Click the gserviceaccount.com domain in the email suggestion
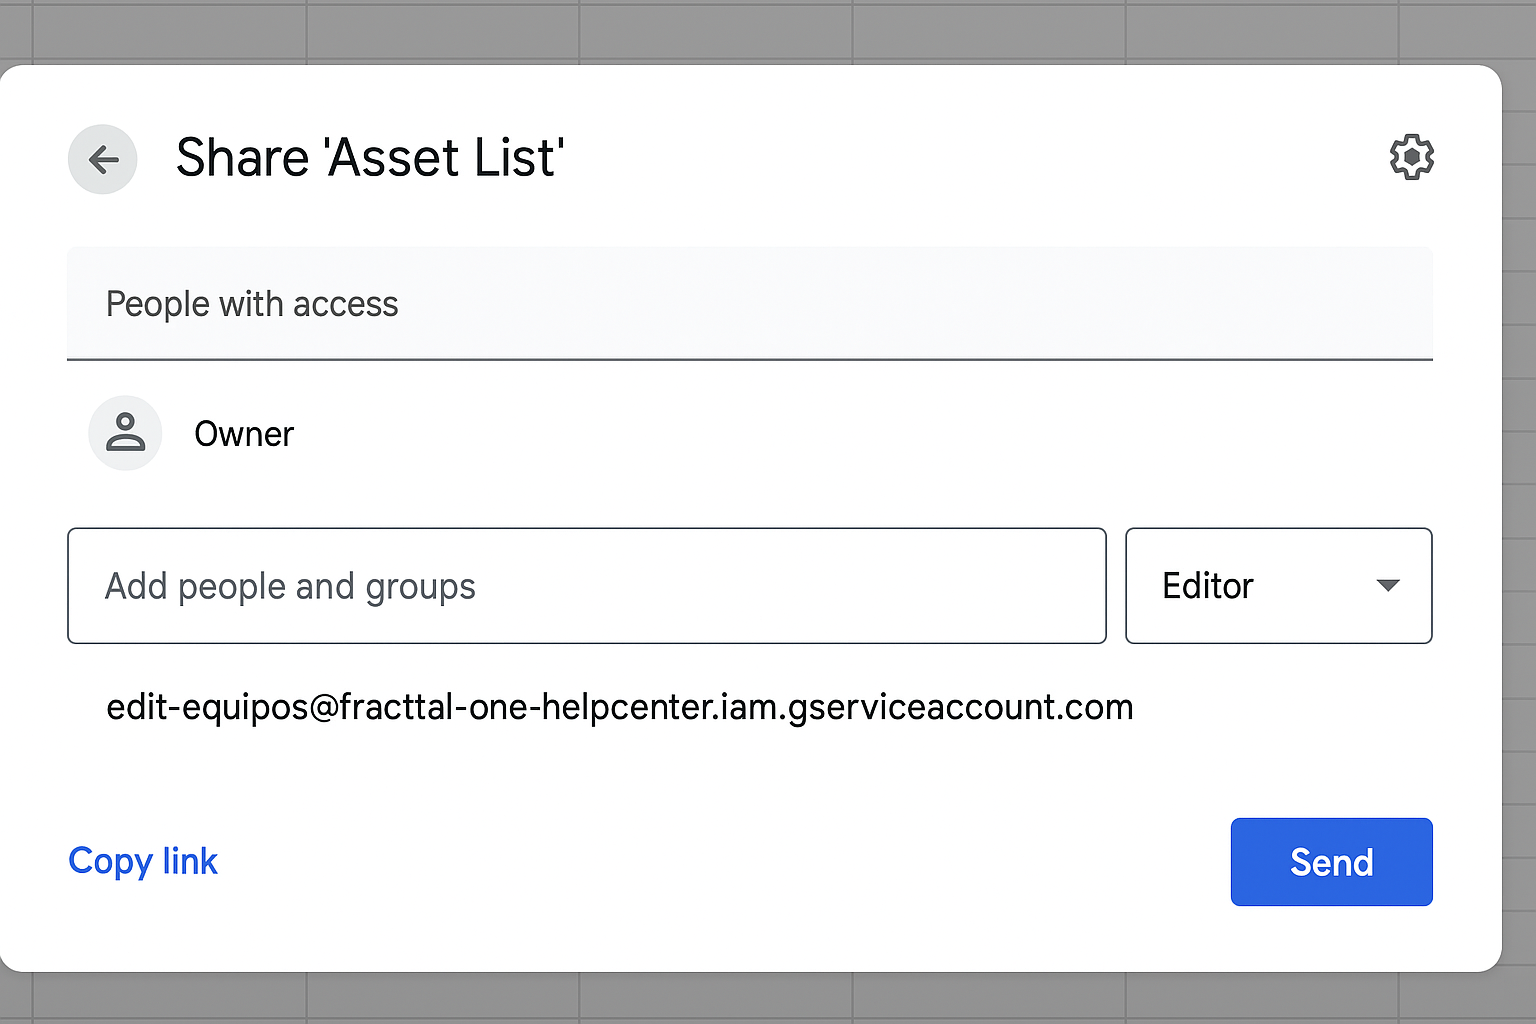 tap(960, 707)
